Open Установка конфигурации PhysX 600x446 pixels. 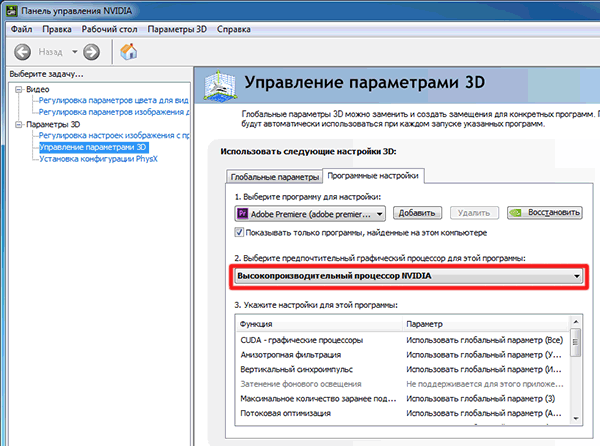[x=98, y=159]
